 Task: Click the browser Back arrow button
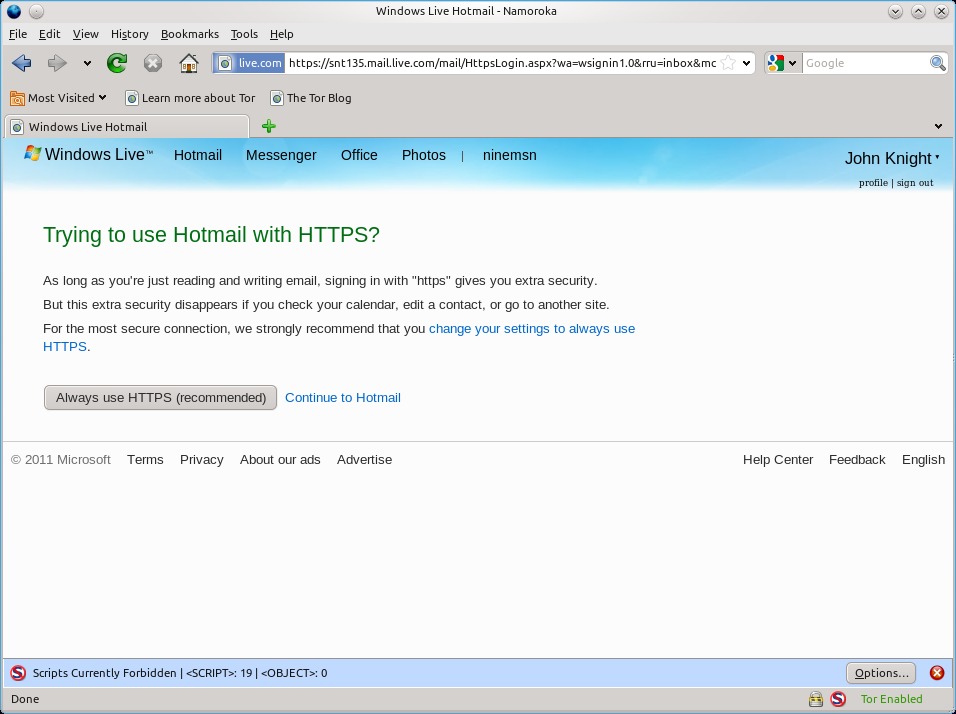(x=21, y=63)
